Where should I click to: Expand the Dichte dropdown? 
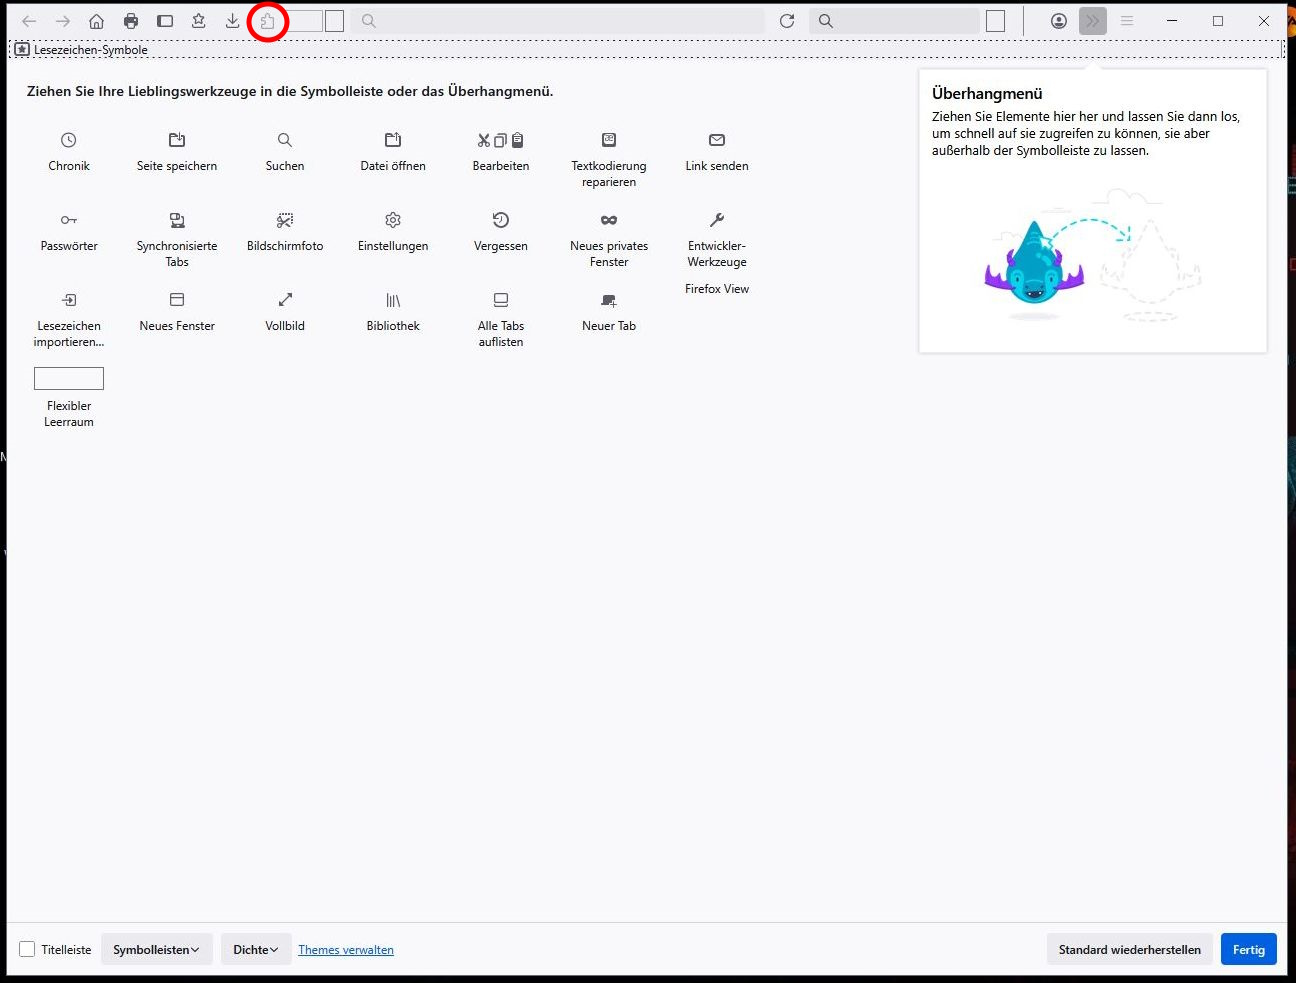pyautogui.click(x=256, y=949)
